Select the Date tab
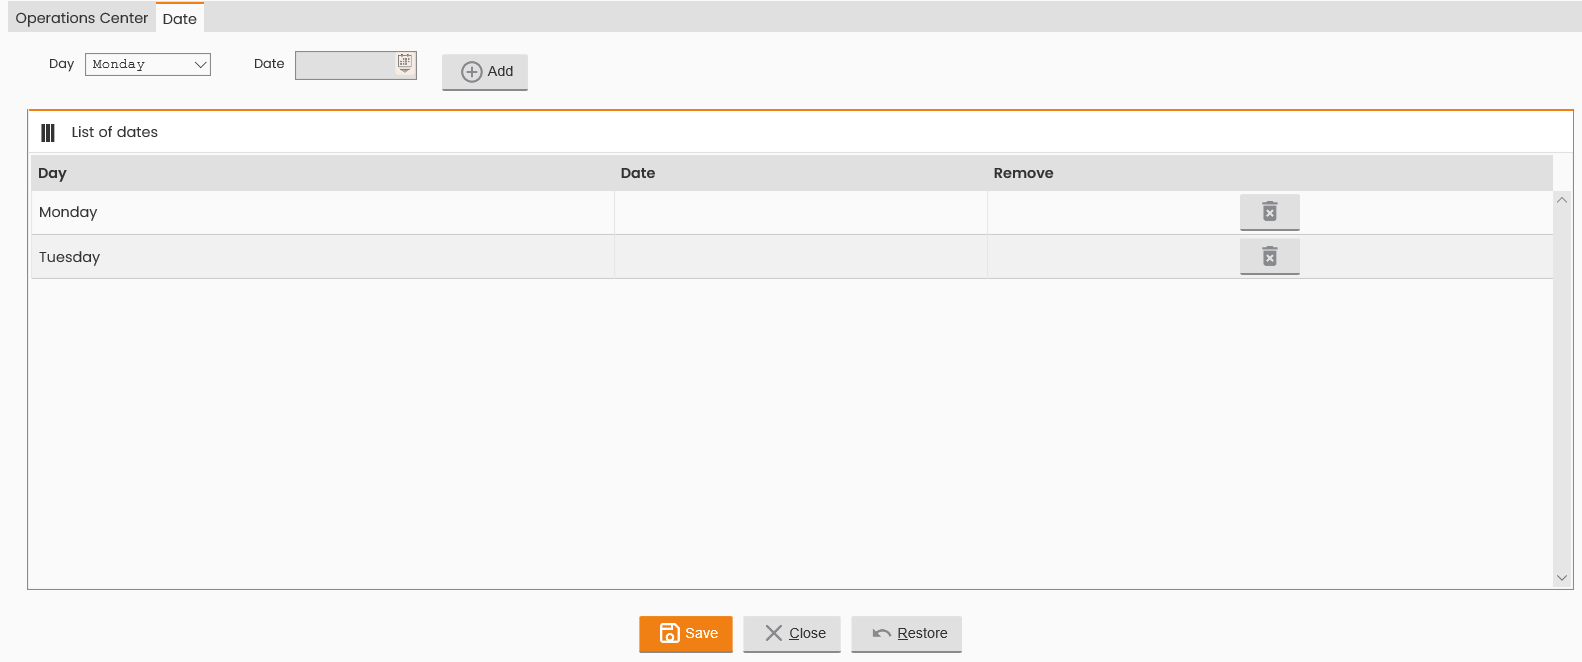This screenshot has height=662, width=1582. pos(180,18)
